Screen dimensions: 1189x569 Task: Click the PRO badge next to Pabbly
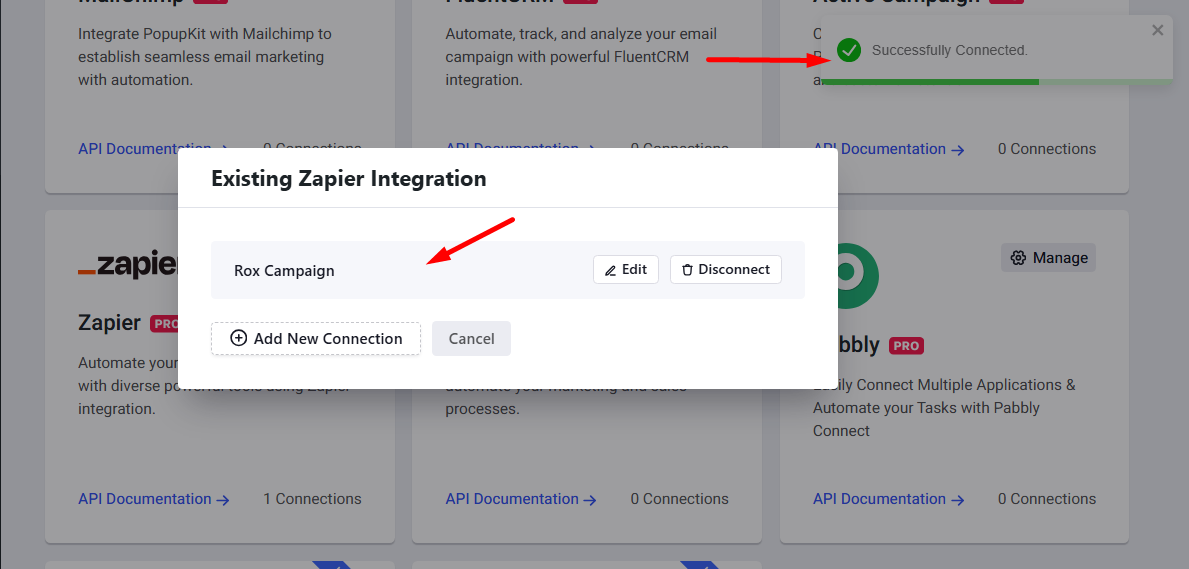(x=906, y=346)
